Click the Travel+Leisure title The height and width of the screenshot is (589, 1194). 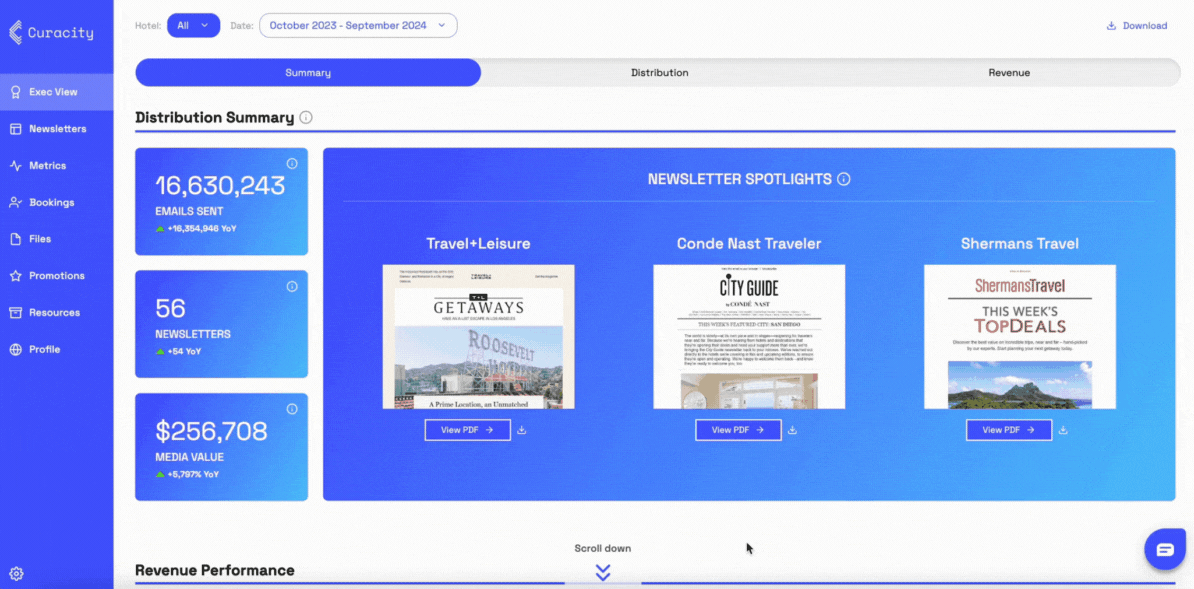tap(478, 244)
